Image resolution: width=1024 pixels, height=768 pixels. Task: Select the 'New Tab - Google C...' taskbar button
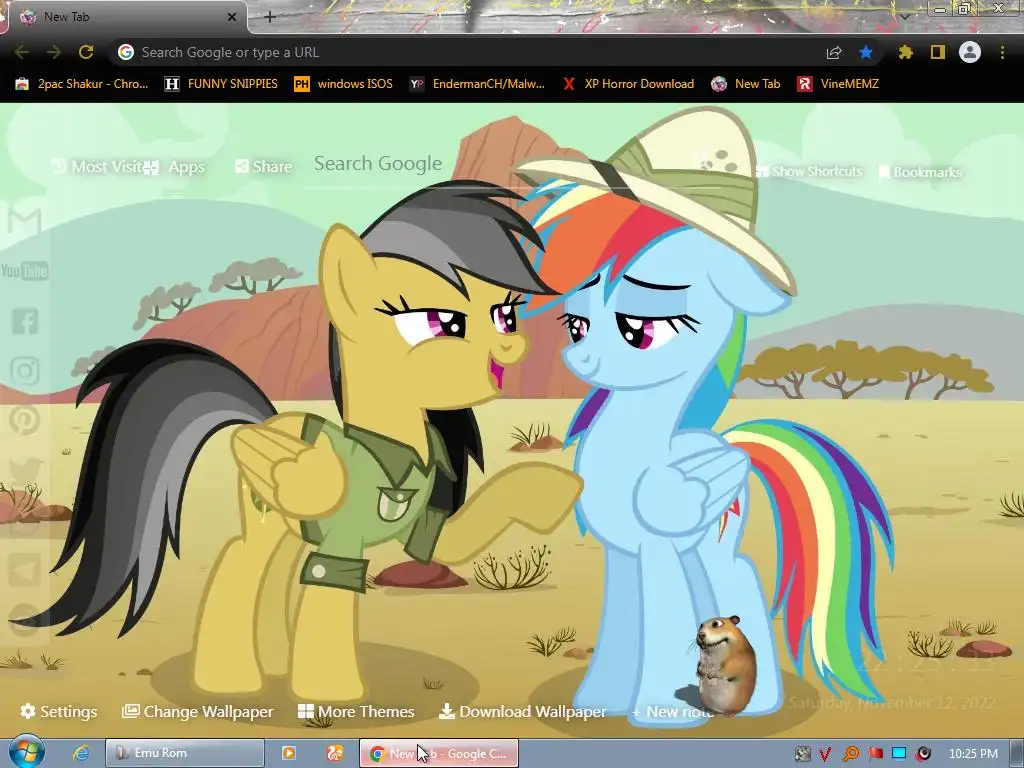click(x=439, y=753)
